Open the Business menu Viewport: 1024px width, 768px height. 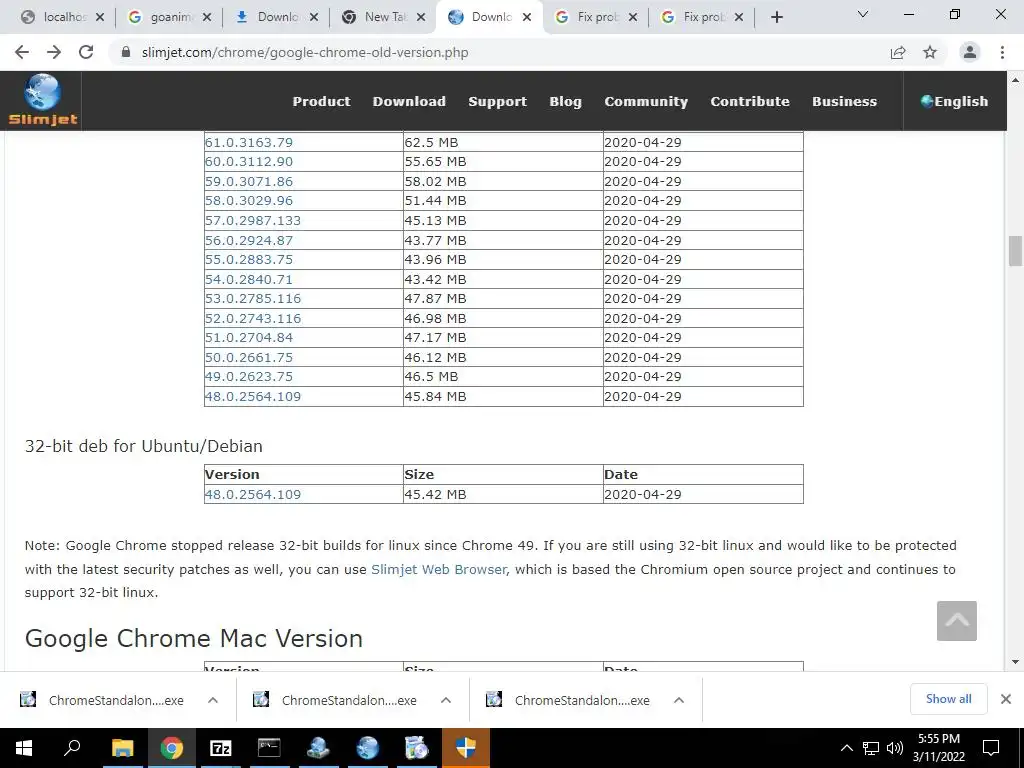coord(844,101)
